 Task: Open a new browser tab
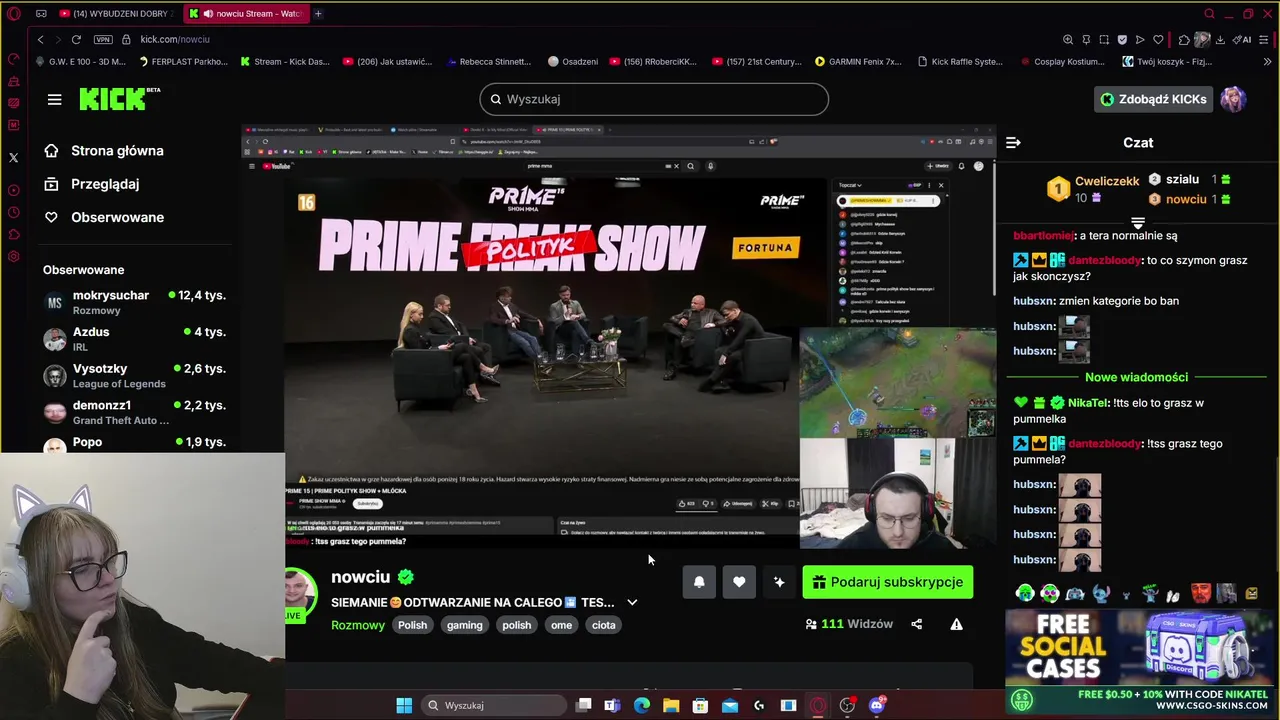[x=318, y=14]
